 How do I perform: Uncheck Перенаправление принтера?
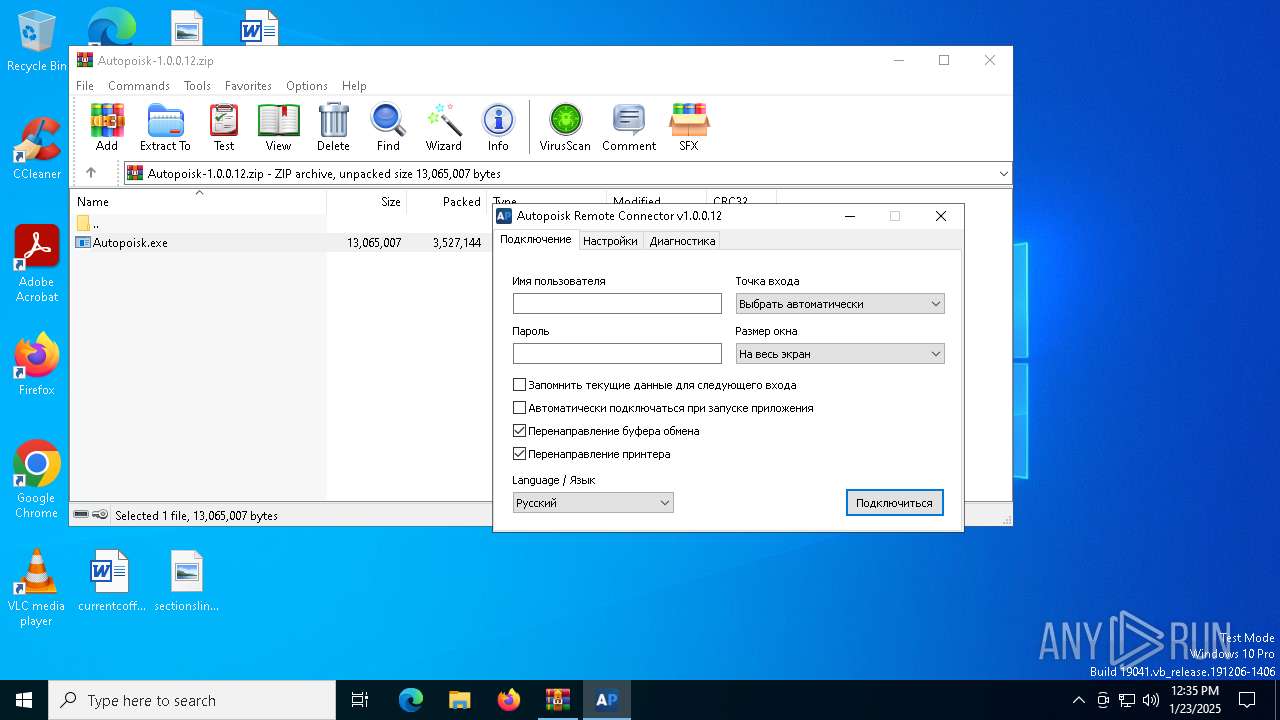[519, 454]
